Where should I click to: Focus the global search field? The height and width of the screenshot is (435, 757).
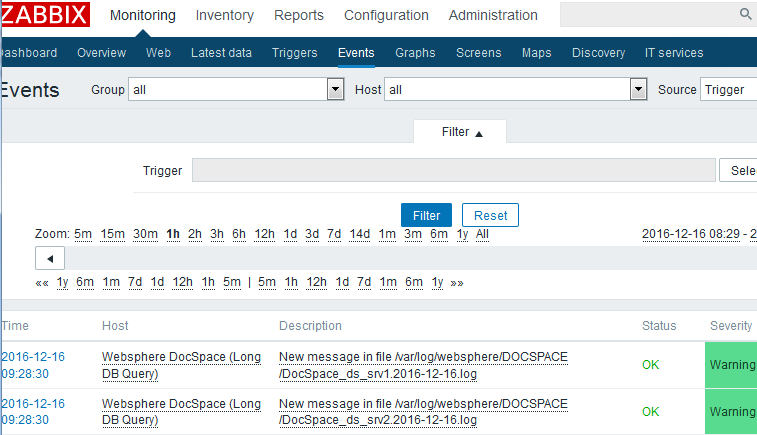[648, 14]
